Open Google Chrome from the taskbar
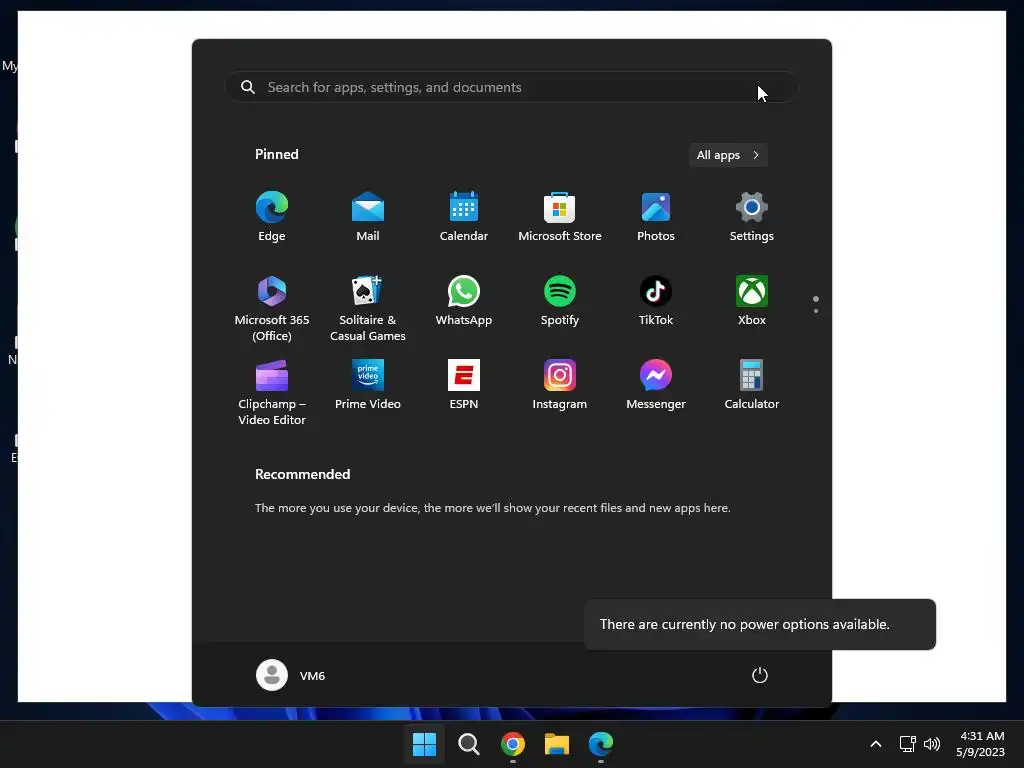The width and height of the screenshot is (1024, 768). click(513, 744)
